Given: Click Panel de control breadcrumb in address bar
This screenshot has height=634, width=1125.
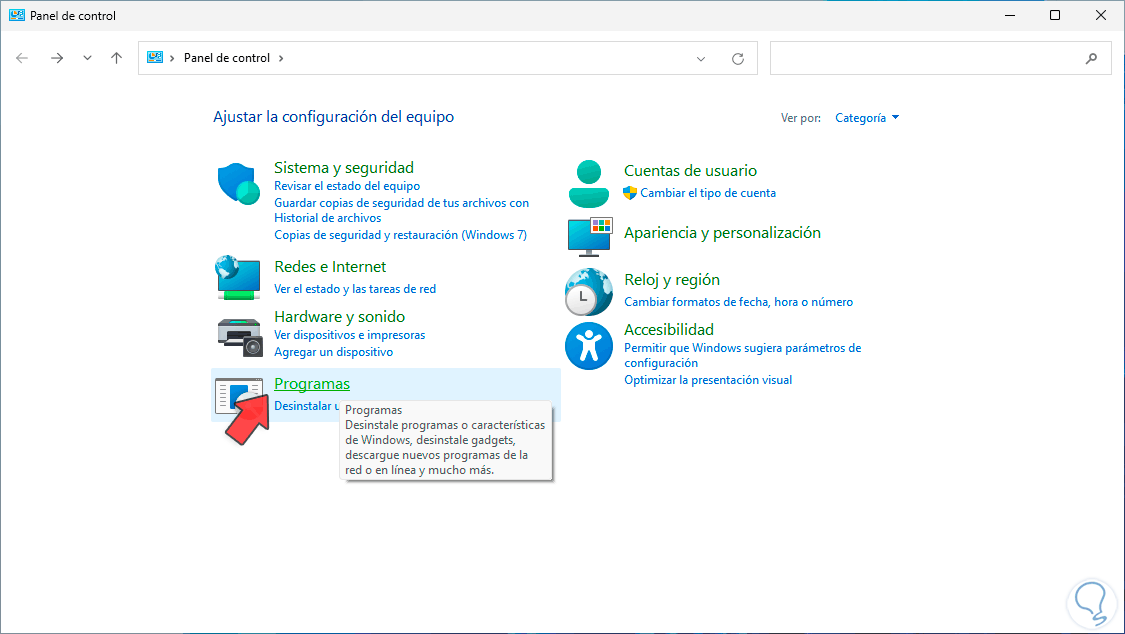Looking at the screenshot, I should tap(227, 58).
